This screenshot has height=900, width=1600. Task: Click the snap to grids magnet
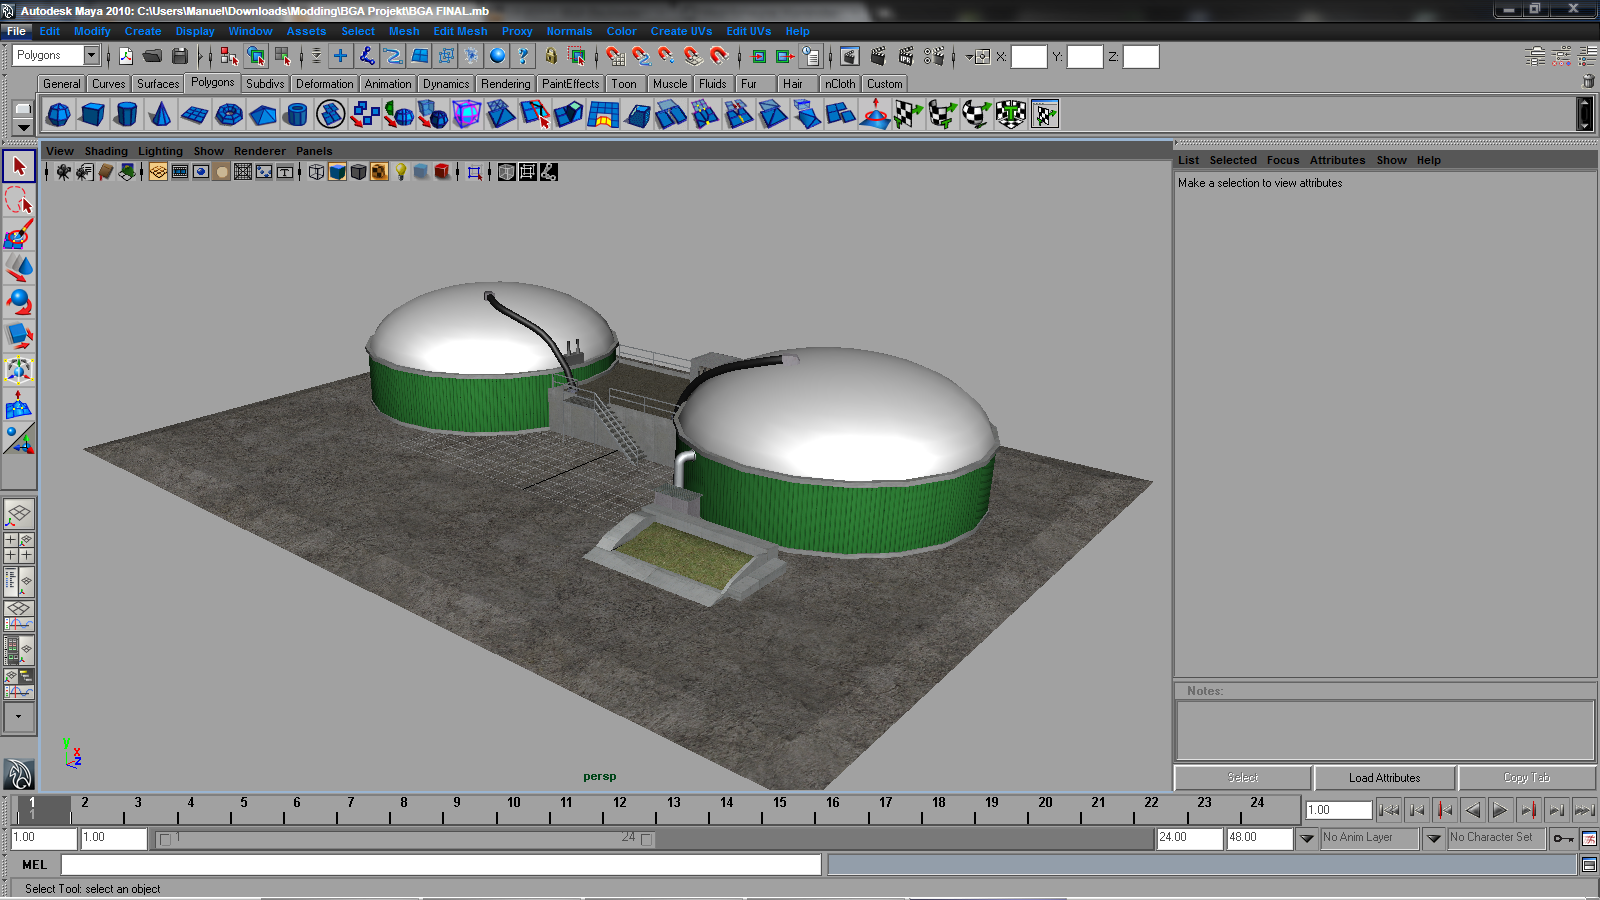[x=615, y=56]
